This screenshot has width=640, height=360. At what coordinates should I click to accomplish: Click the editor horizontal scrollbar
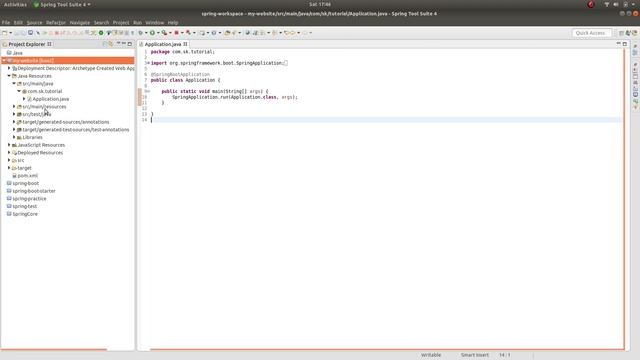click(387, 349)
